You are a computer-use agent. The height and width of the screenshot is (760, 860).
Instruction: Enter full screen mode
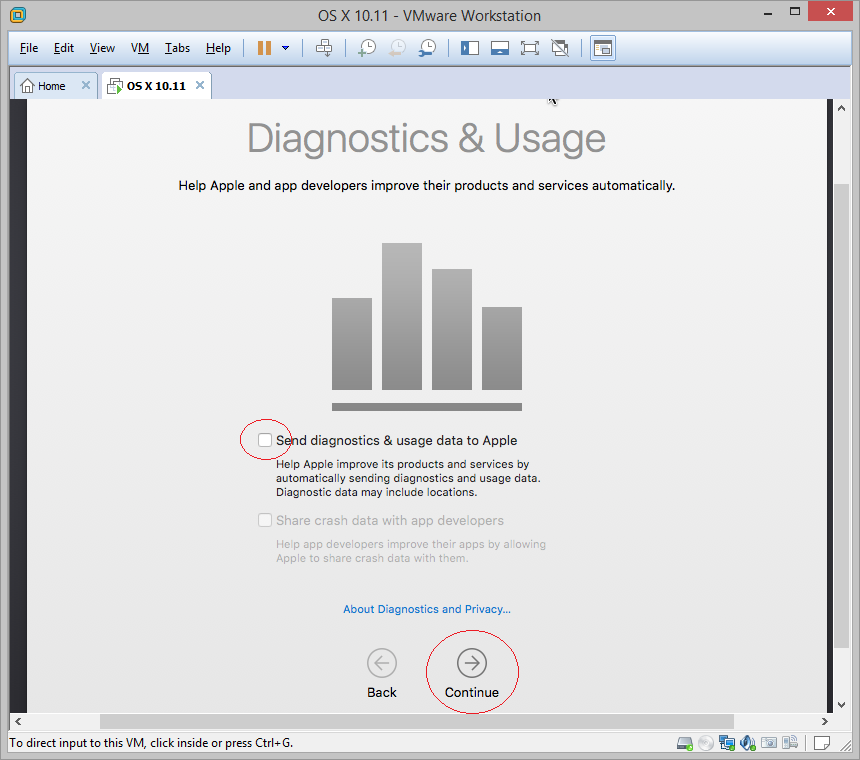click(x=530, y=48)
